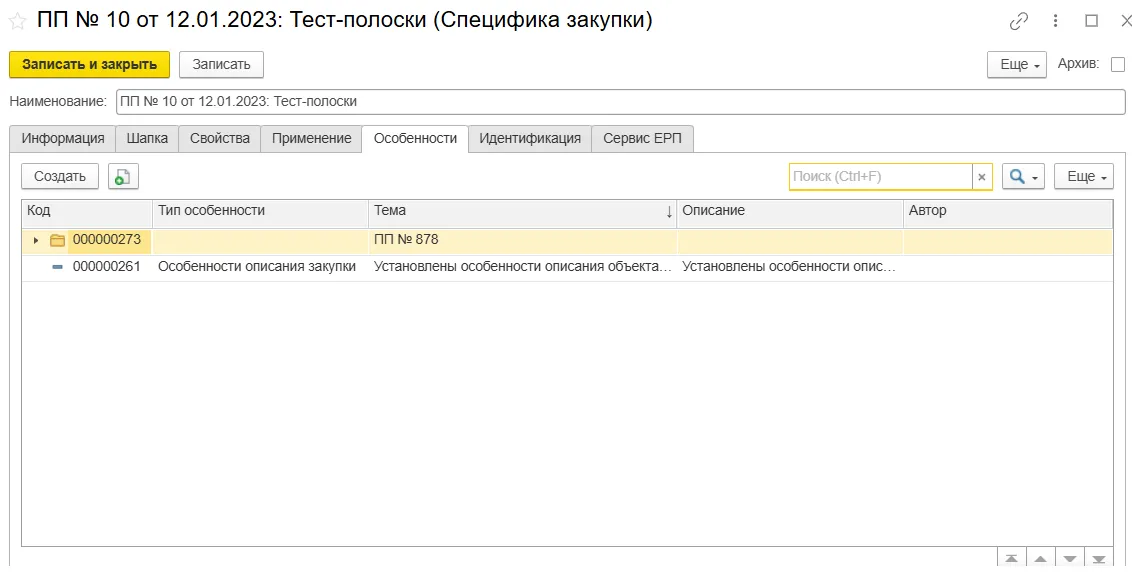This screenshot has height=574, width=1132.
Task: Go to the Применение tab
Action: [x=311, y=139]
